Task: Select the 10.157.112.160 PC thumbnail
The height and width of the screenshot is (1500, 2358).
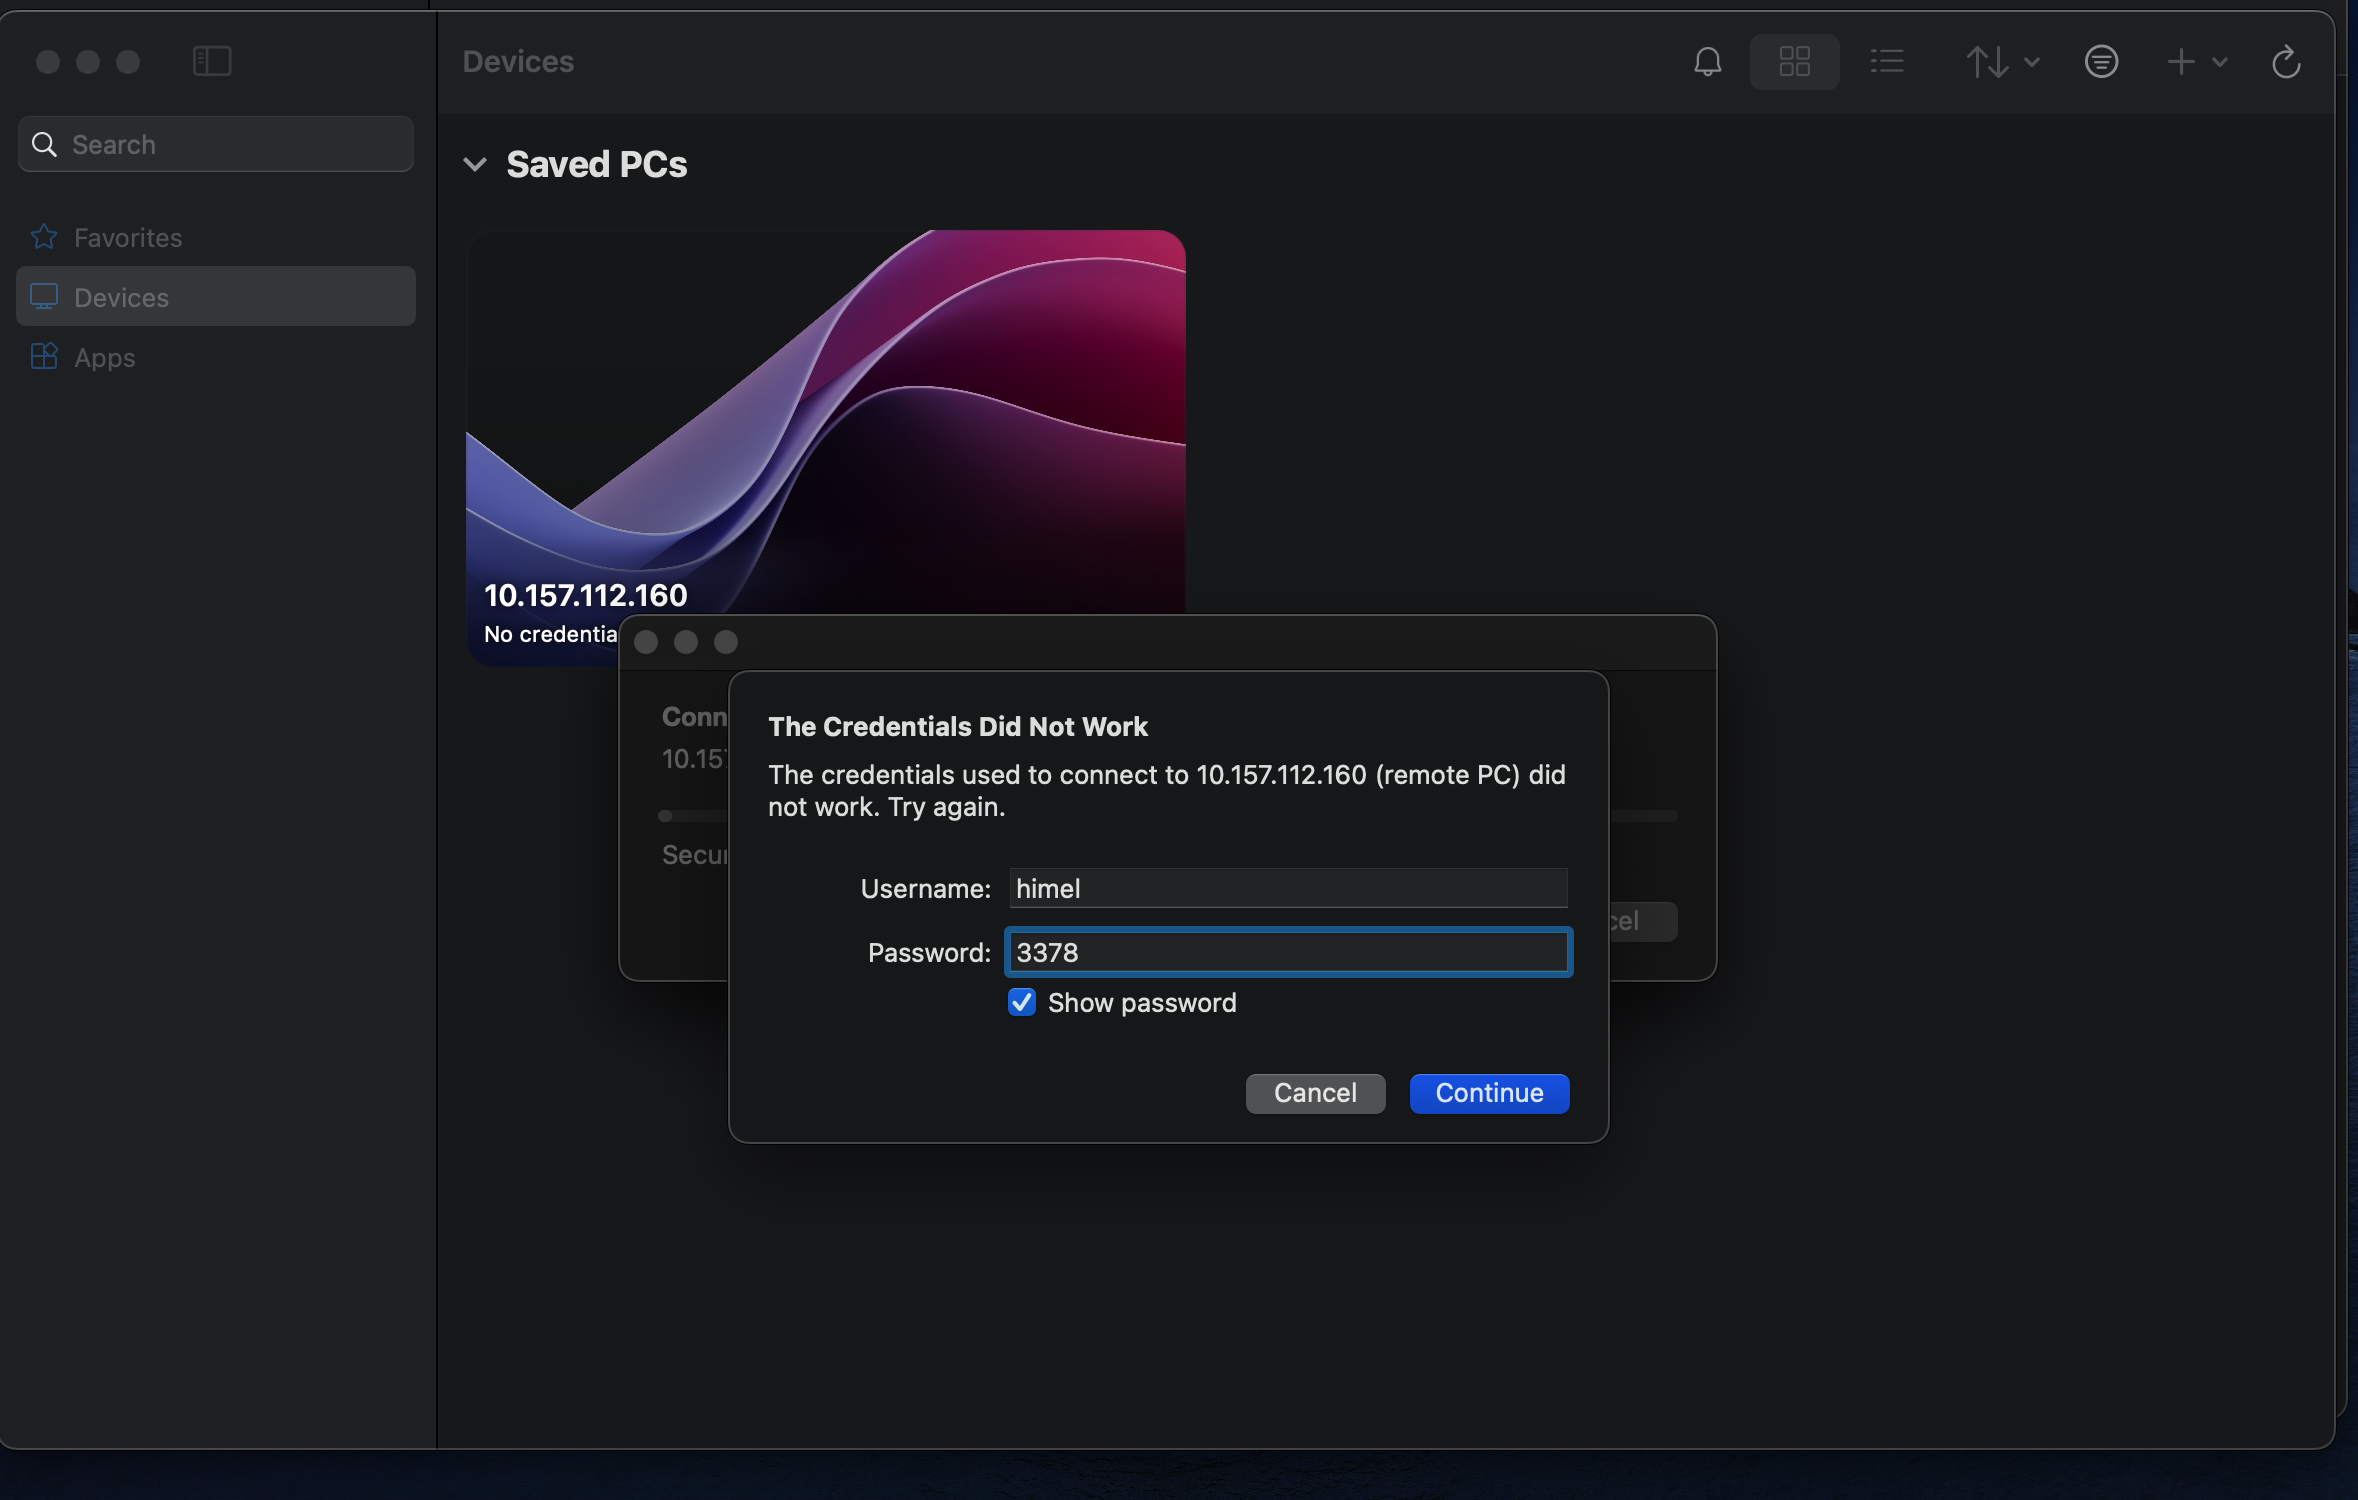Action: point(825,420)
